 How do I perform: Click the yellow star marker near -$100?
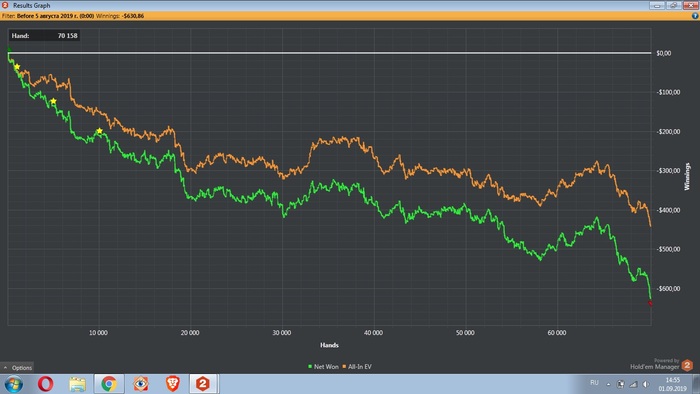point(53,101)
